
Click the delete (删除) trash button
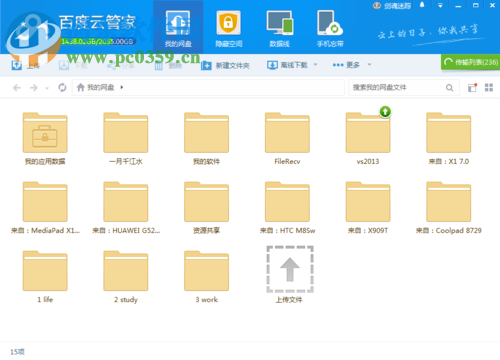coord(168,66)
